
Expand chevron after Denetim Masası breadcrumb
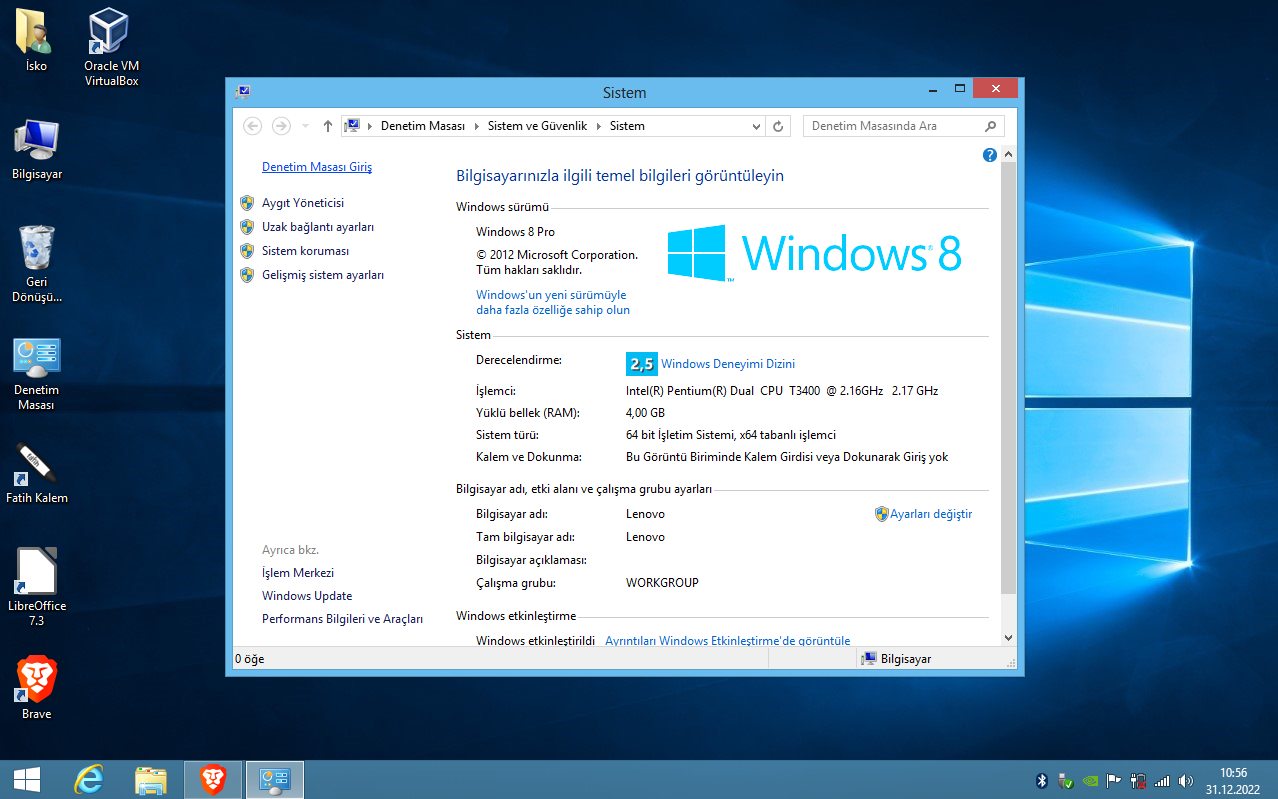coord(476,126)
